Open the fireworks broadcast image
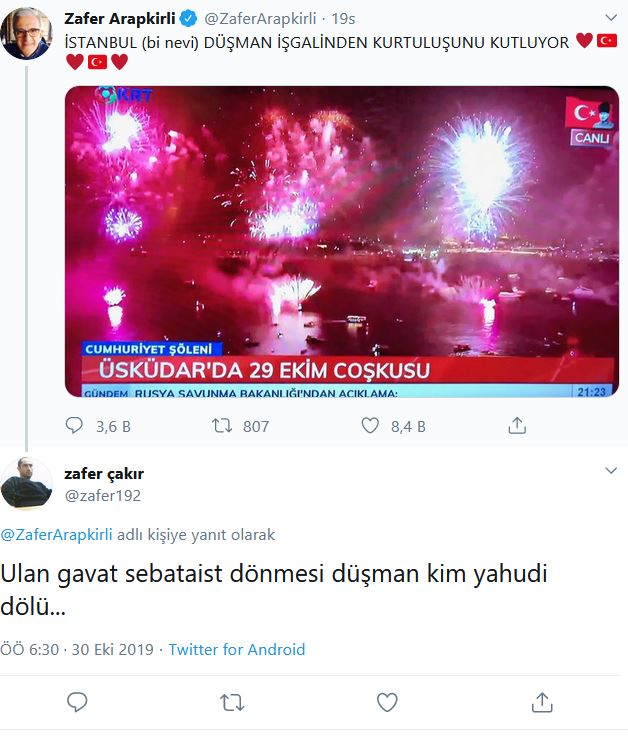 (x=342, y=242)
